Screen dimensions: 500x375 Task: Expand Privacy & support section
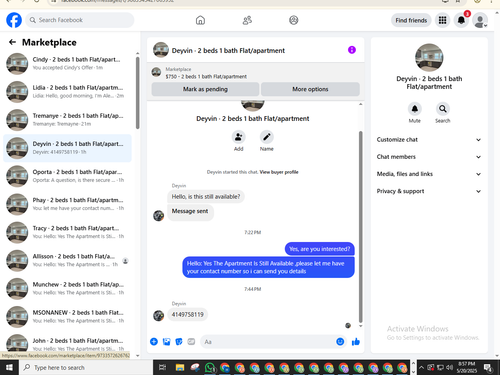click(429, 191)
